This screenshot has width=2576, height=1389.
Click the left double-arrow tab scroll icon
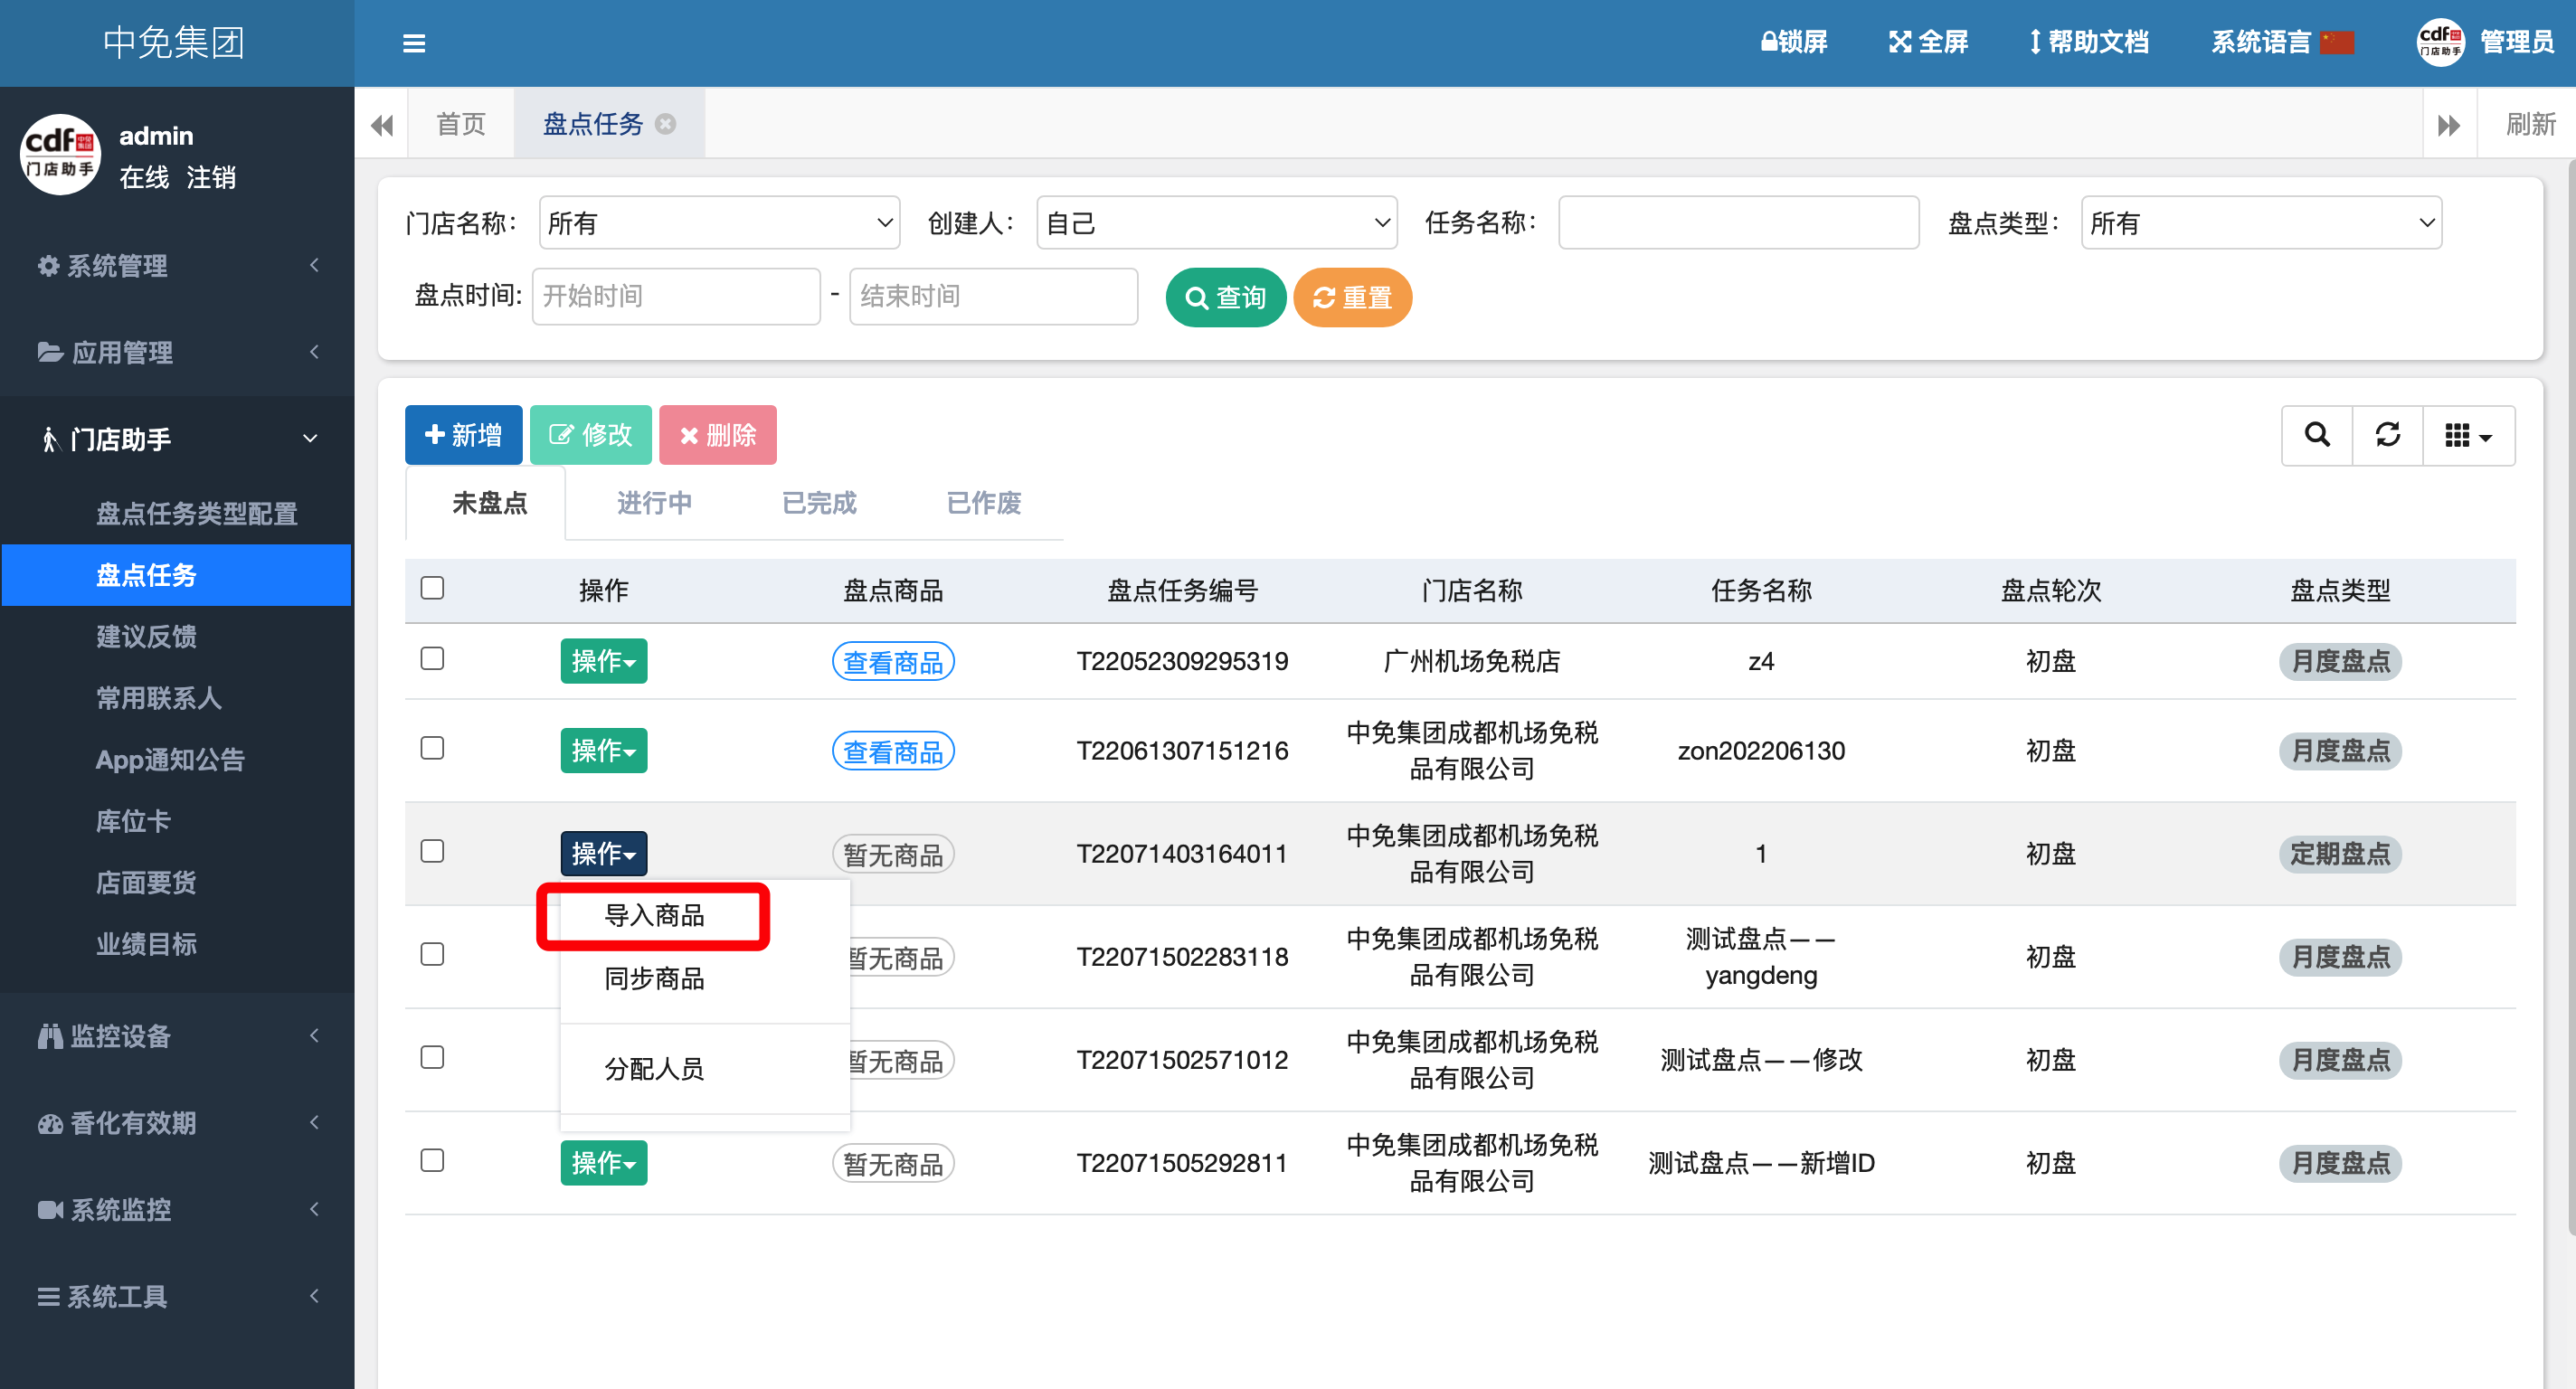[x=381, y=125]
